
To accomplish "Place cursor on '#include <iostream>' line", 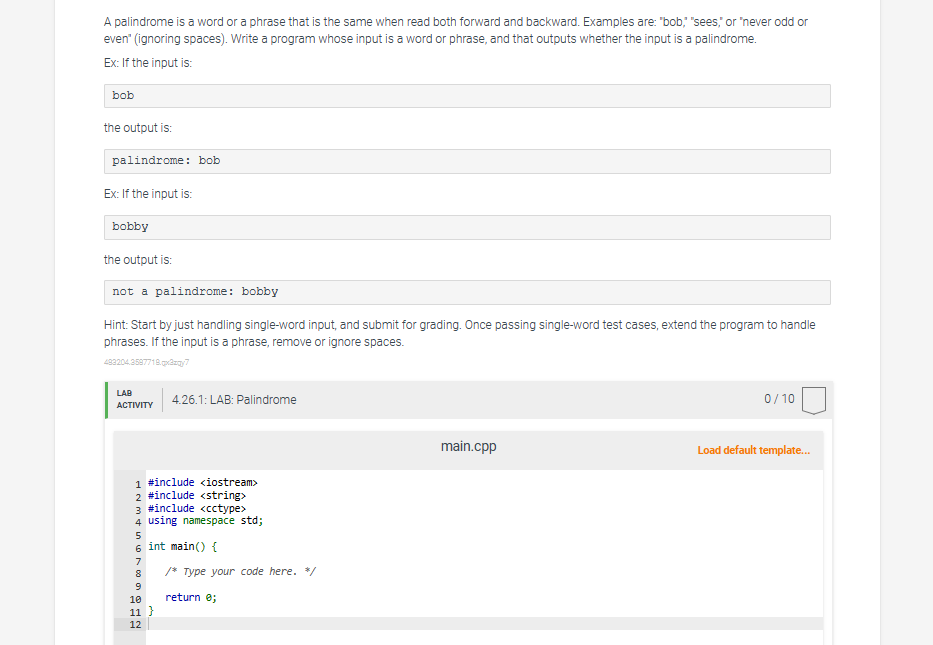I will 202,483.
